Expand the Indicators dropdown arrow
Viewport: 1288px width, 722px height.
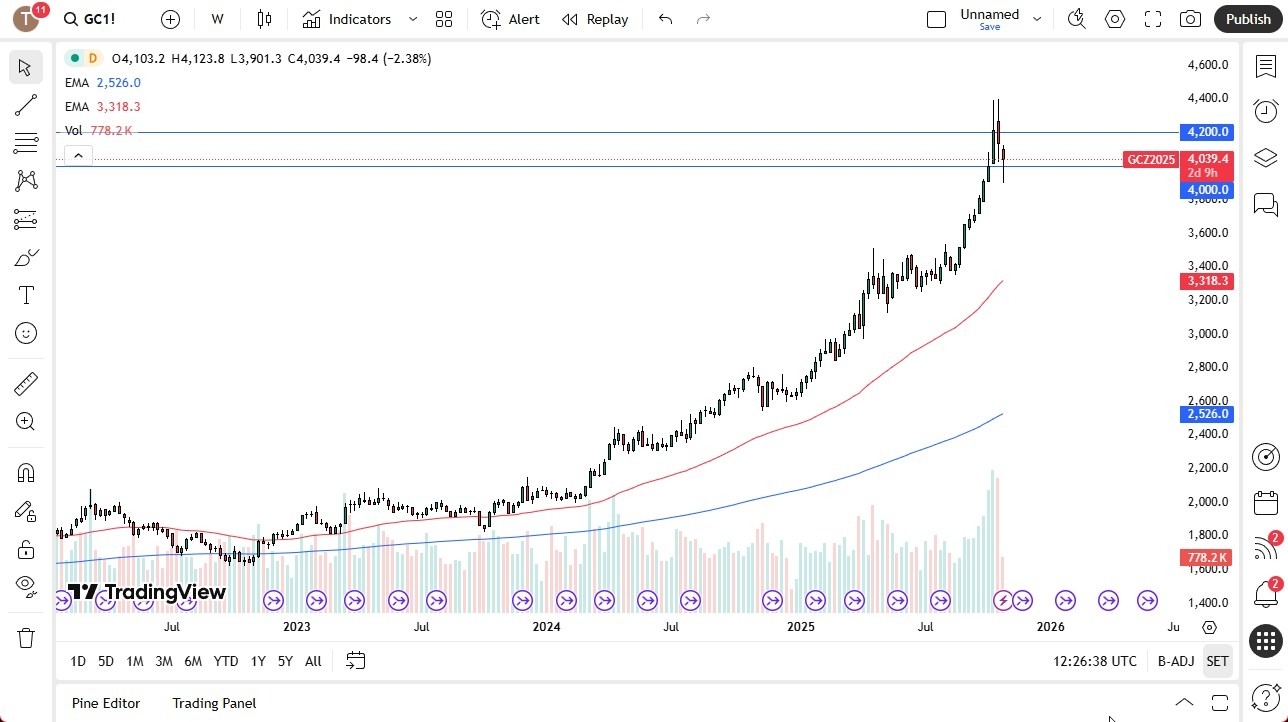(412, 19)
